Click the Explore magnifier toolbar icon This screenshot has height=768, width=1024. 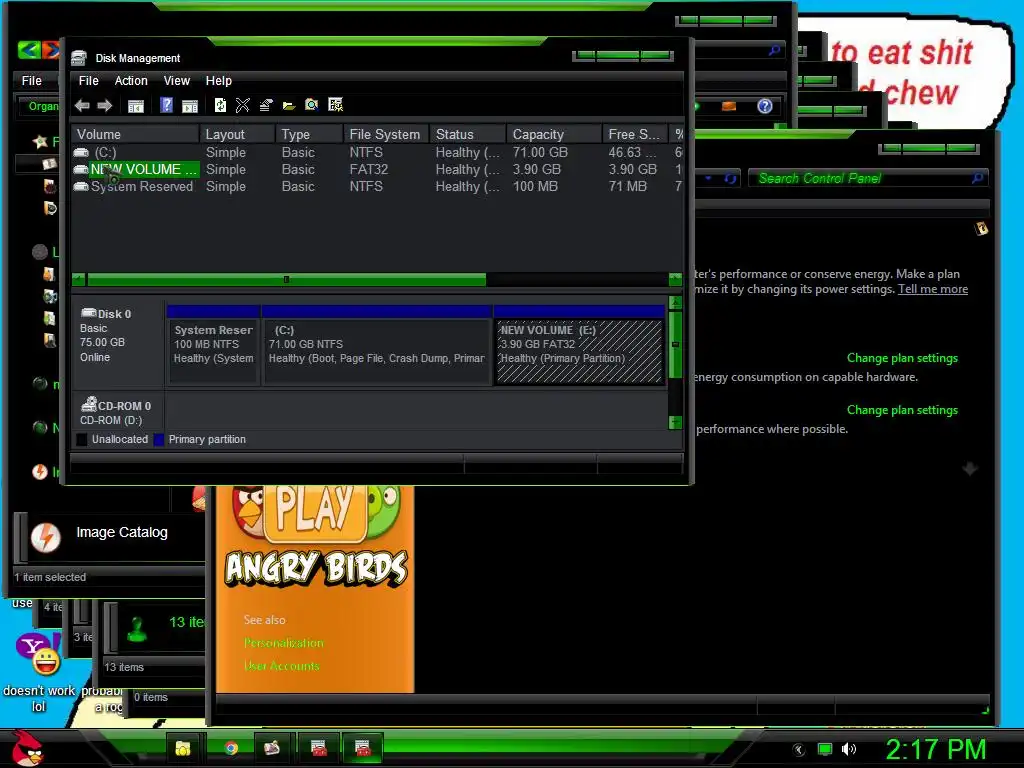pyautogui.click(x=312, y=104)
